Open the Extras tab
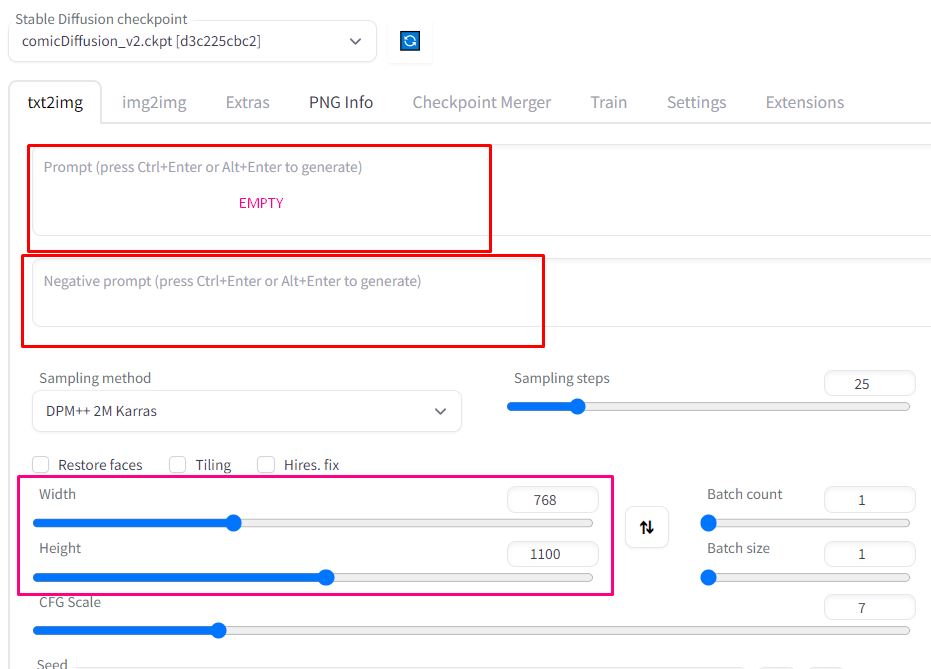 [248, 102]
